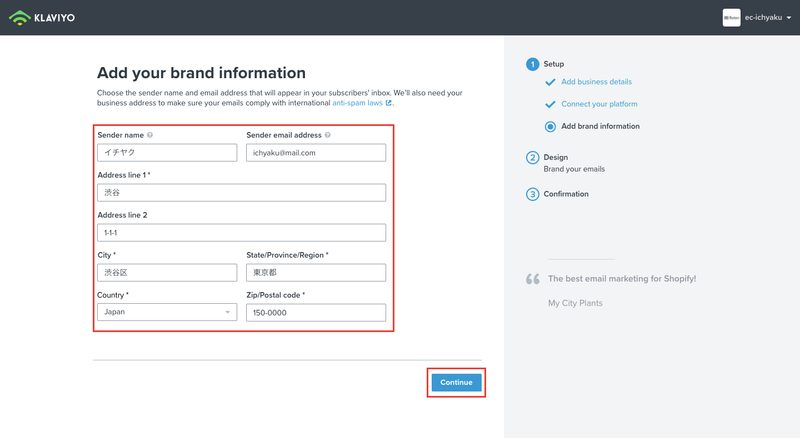
Task: Click the step 3 Confirmation circle icon
Action: click(x=532, y=194)
